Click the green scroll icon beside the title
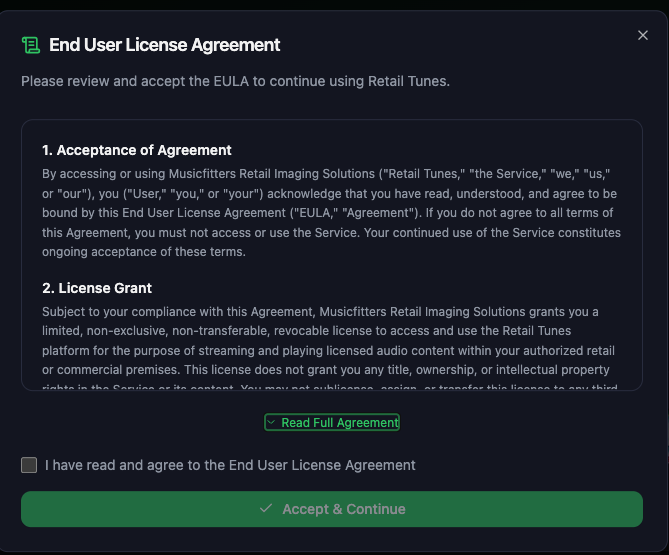 click(x=31, y=45)
